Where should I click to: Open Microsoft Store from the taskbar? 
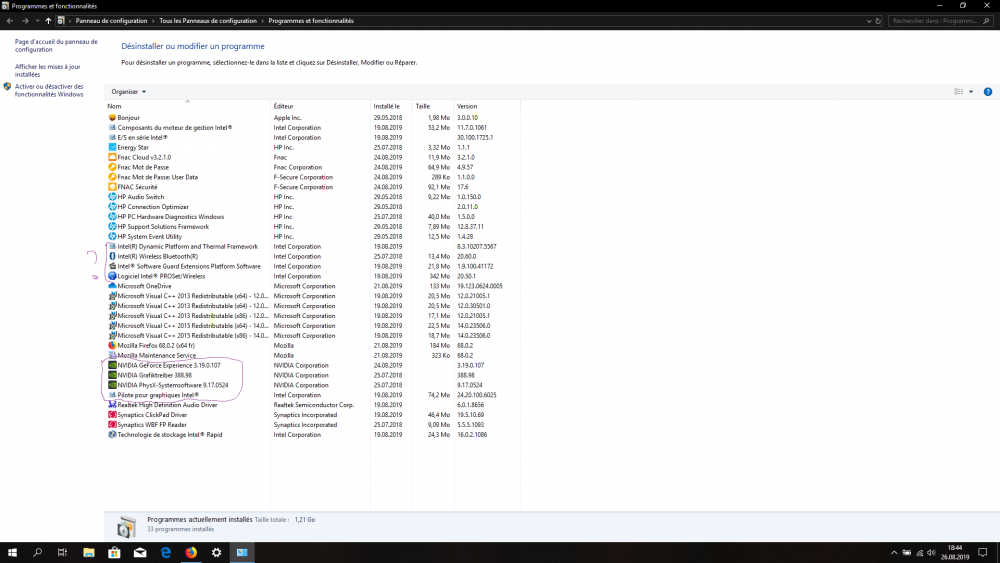pos(114,553)
